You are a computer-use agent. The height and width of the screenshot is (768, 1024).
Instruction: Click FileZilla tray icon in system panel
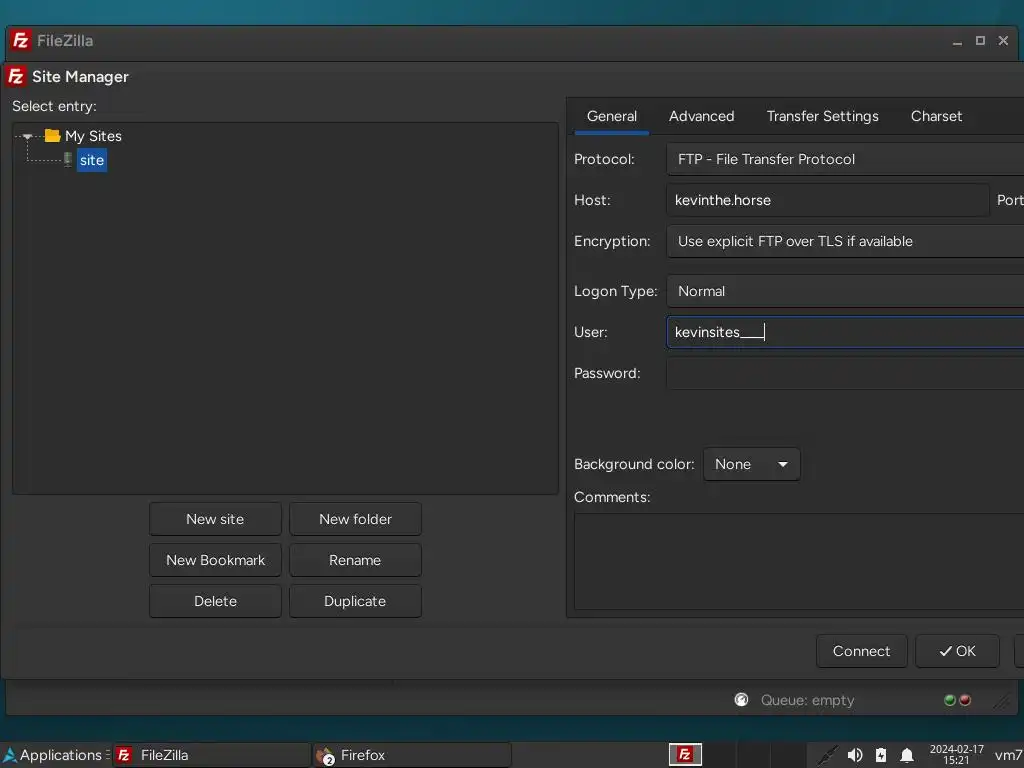(x=685, y=755)
